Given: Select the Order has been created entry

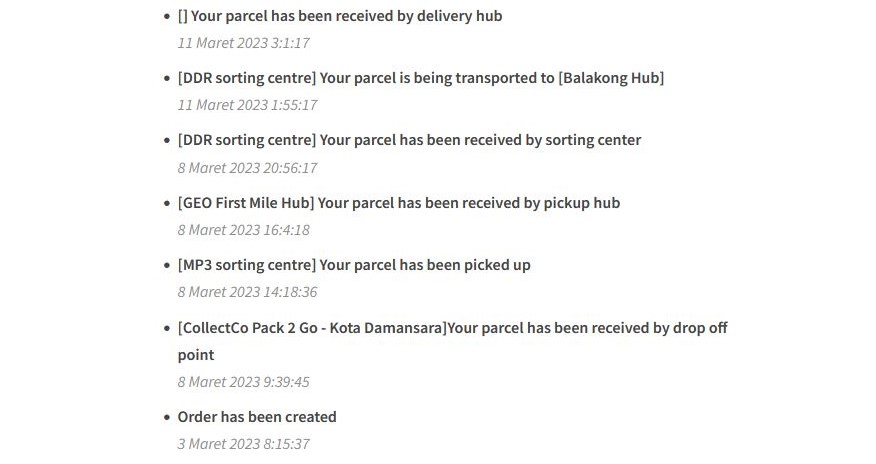Looking at the screenshot, I should (257, 417).
